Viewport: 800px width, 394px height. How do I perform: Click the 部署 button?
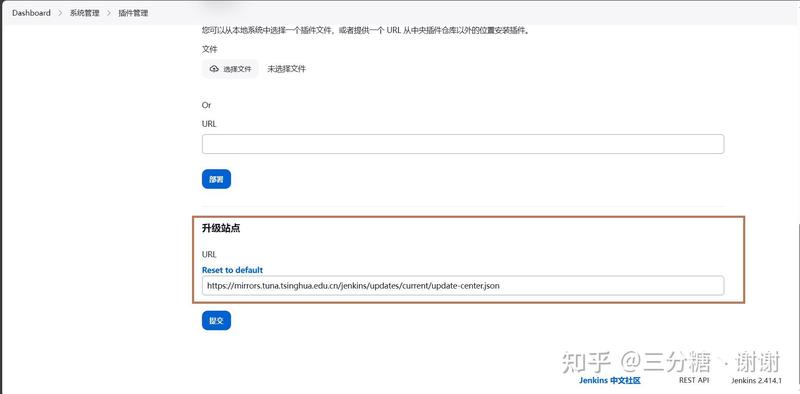[x=216, y=179]
